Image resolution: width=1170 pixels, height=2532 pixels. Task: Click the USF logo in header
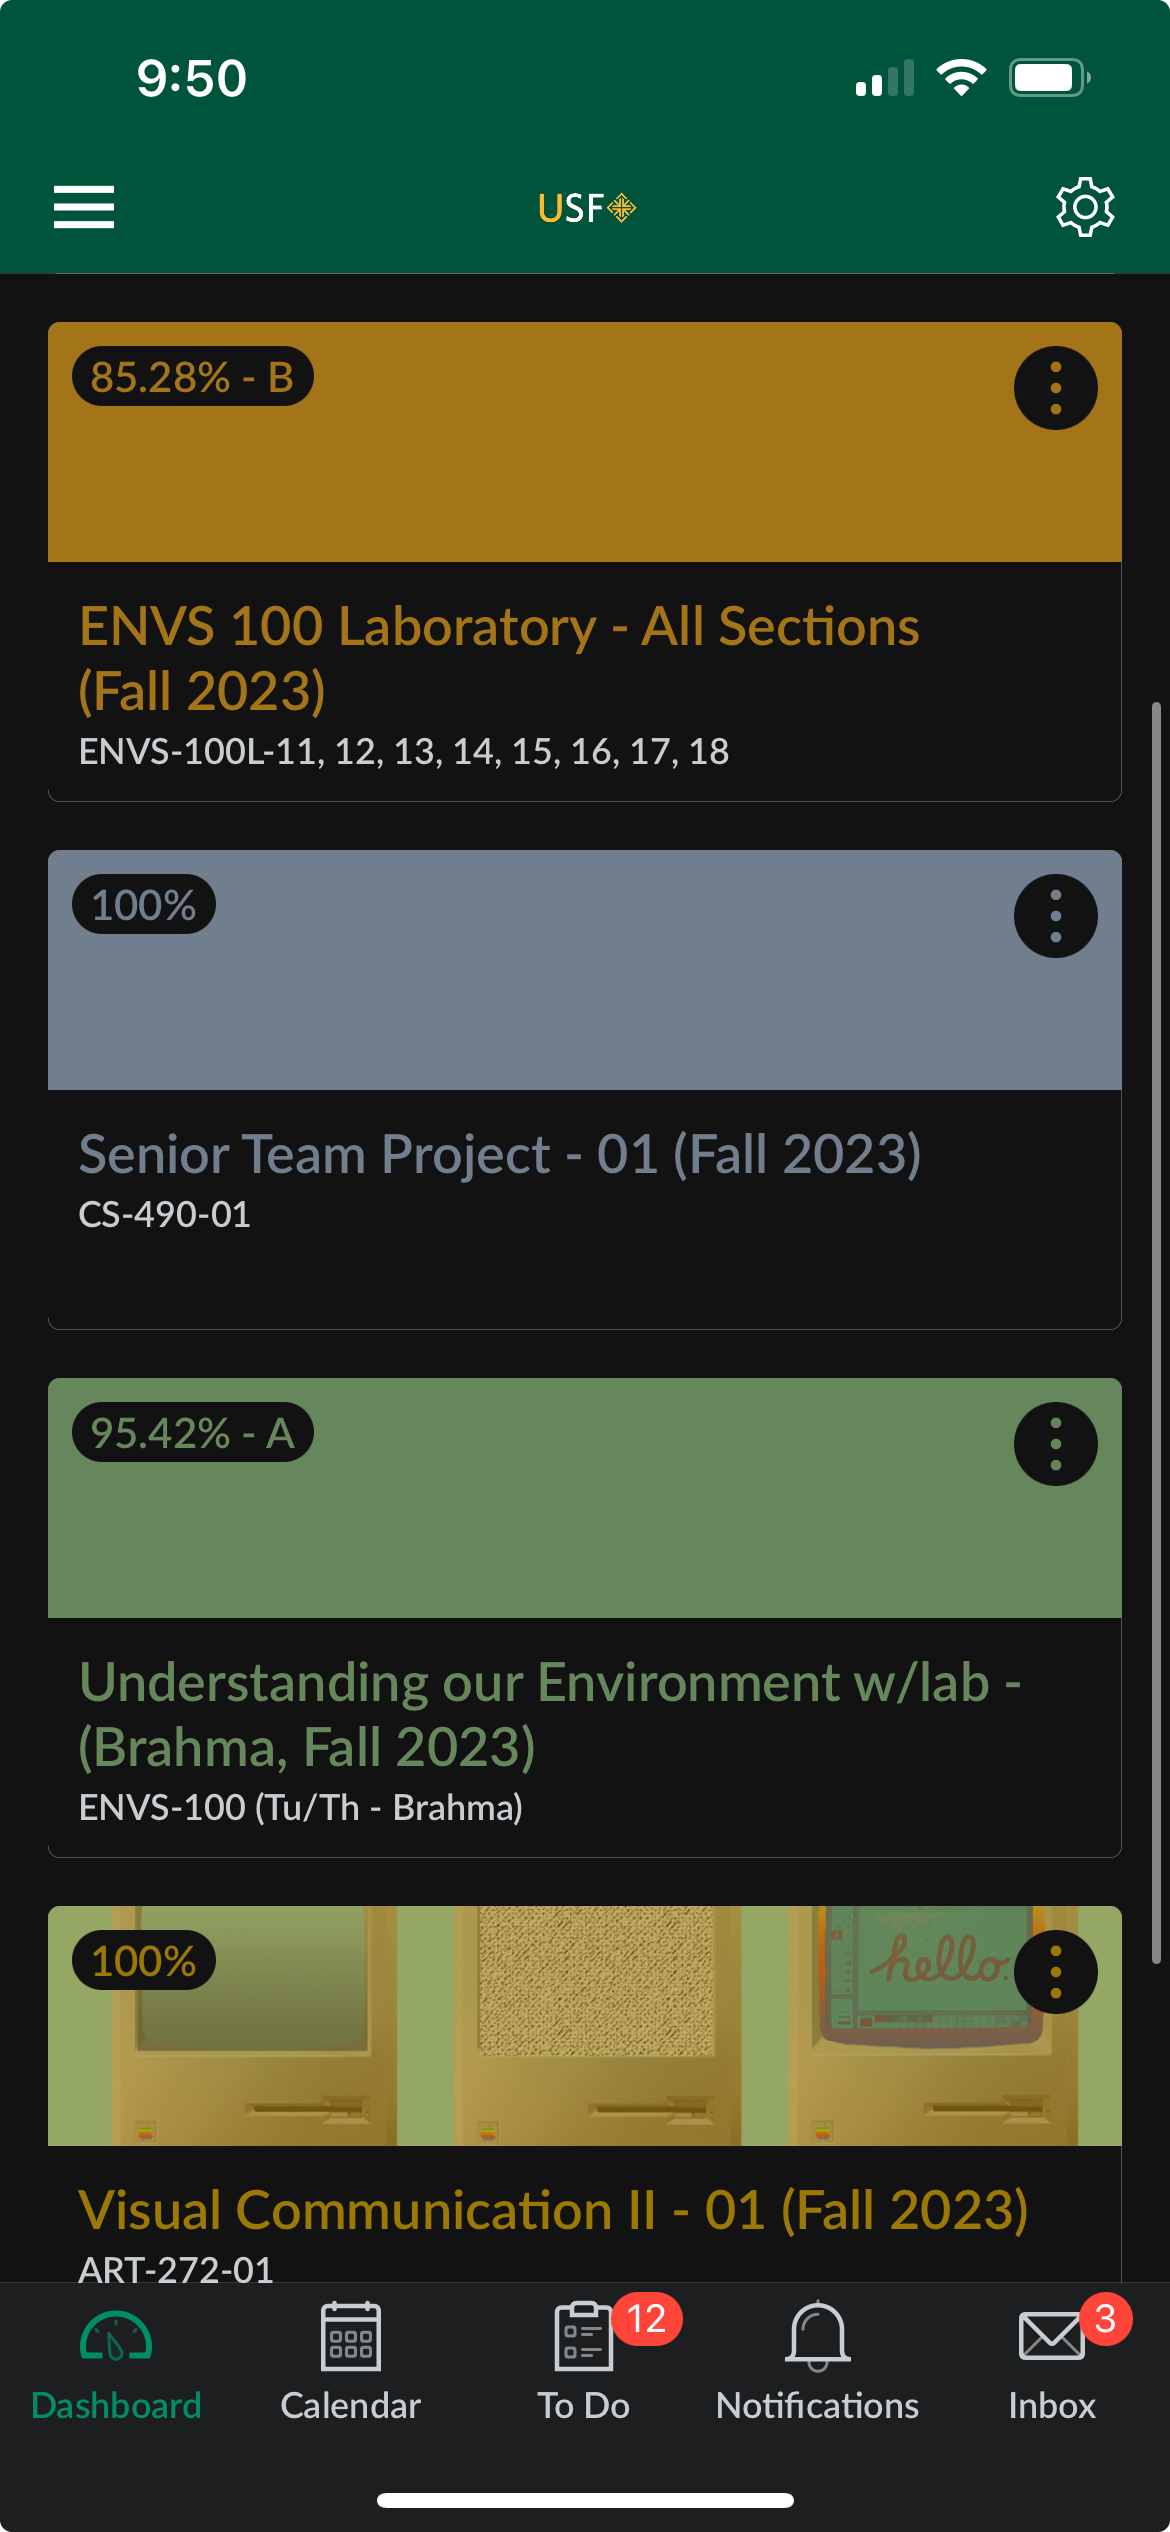[587, 208]
